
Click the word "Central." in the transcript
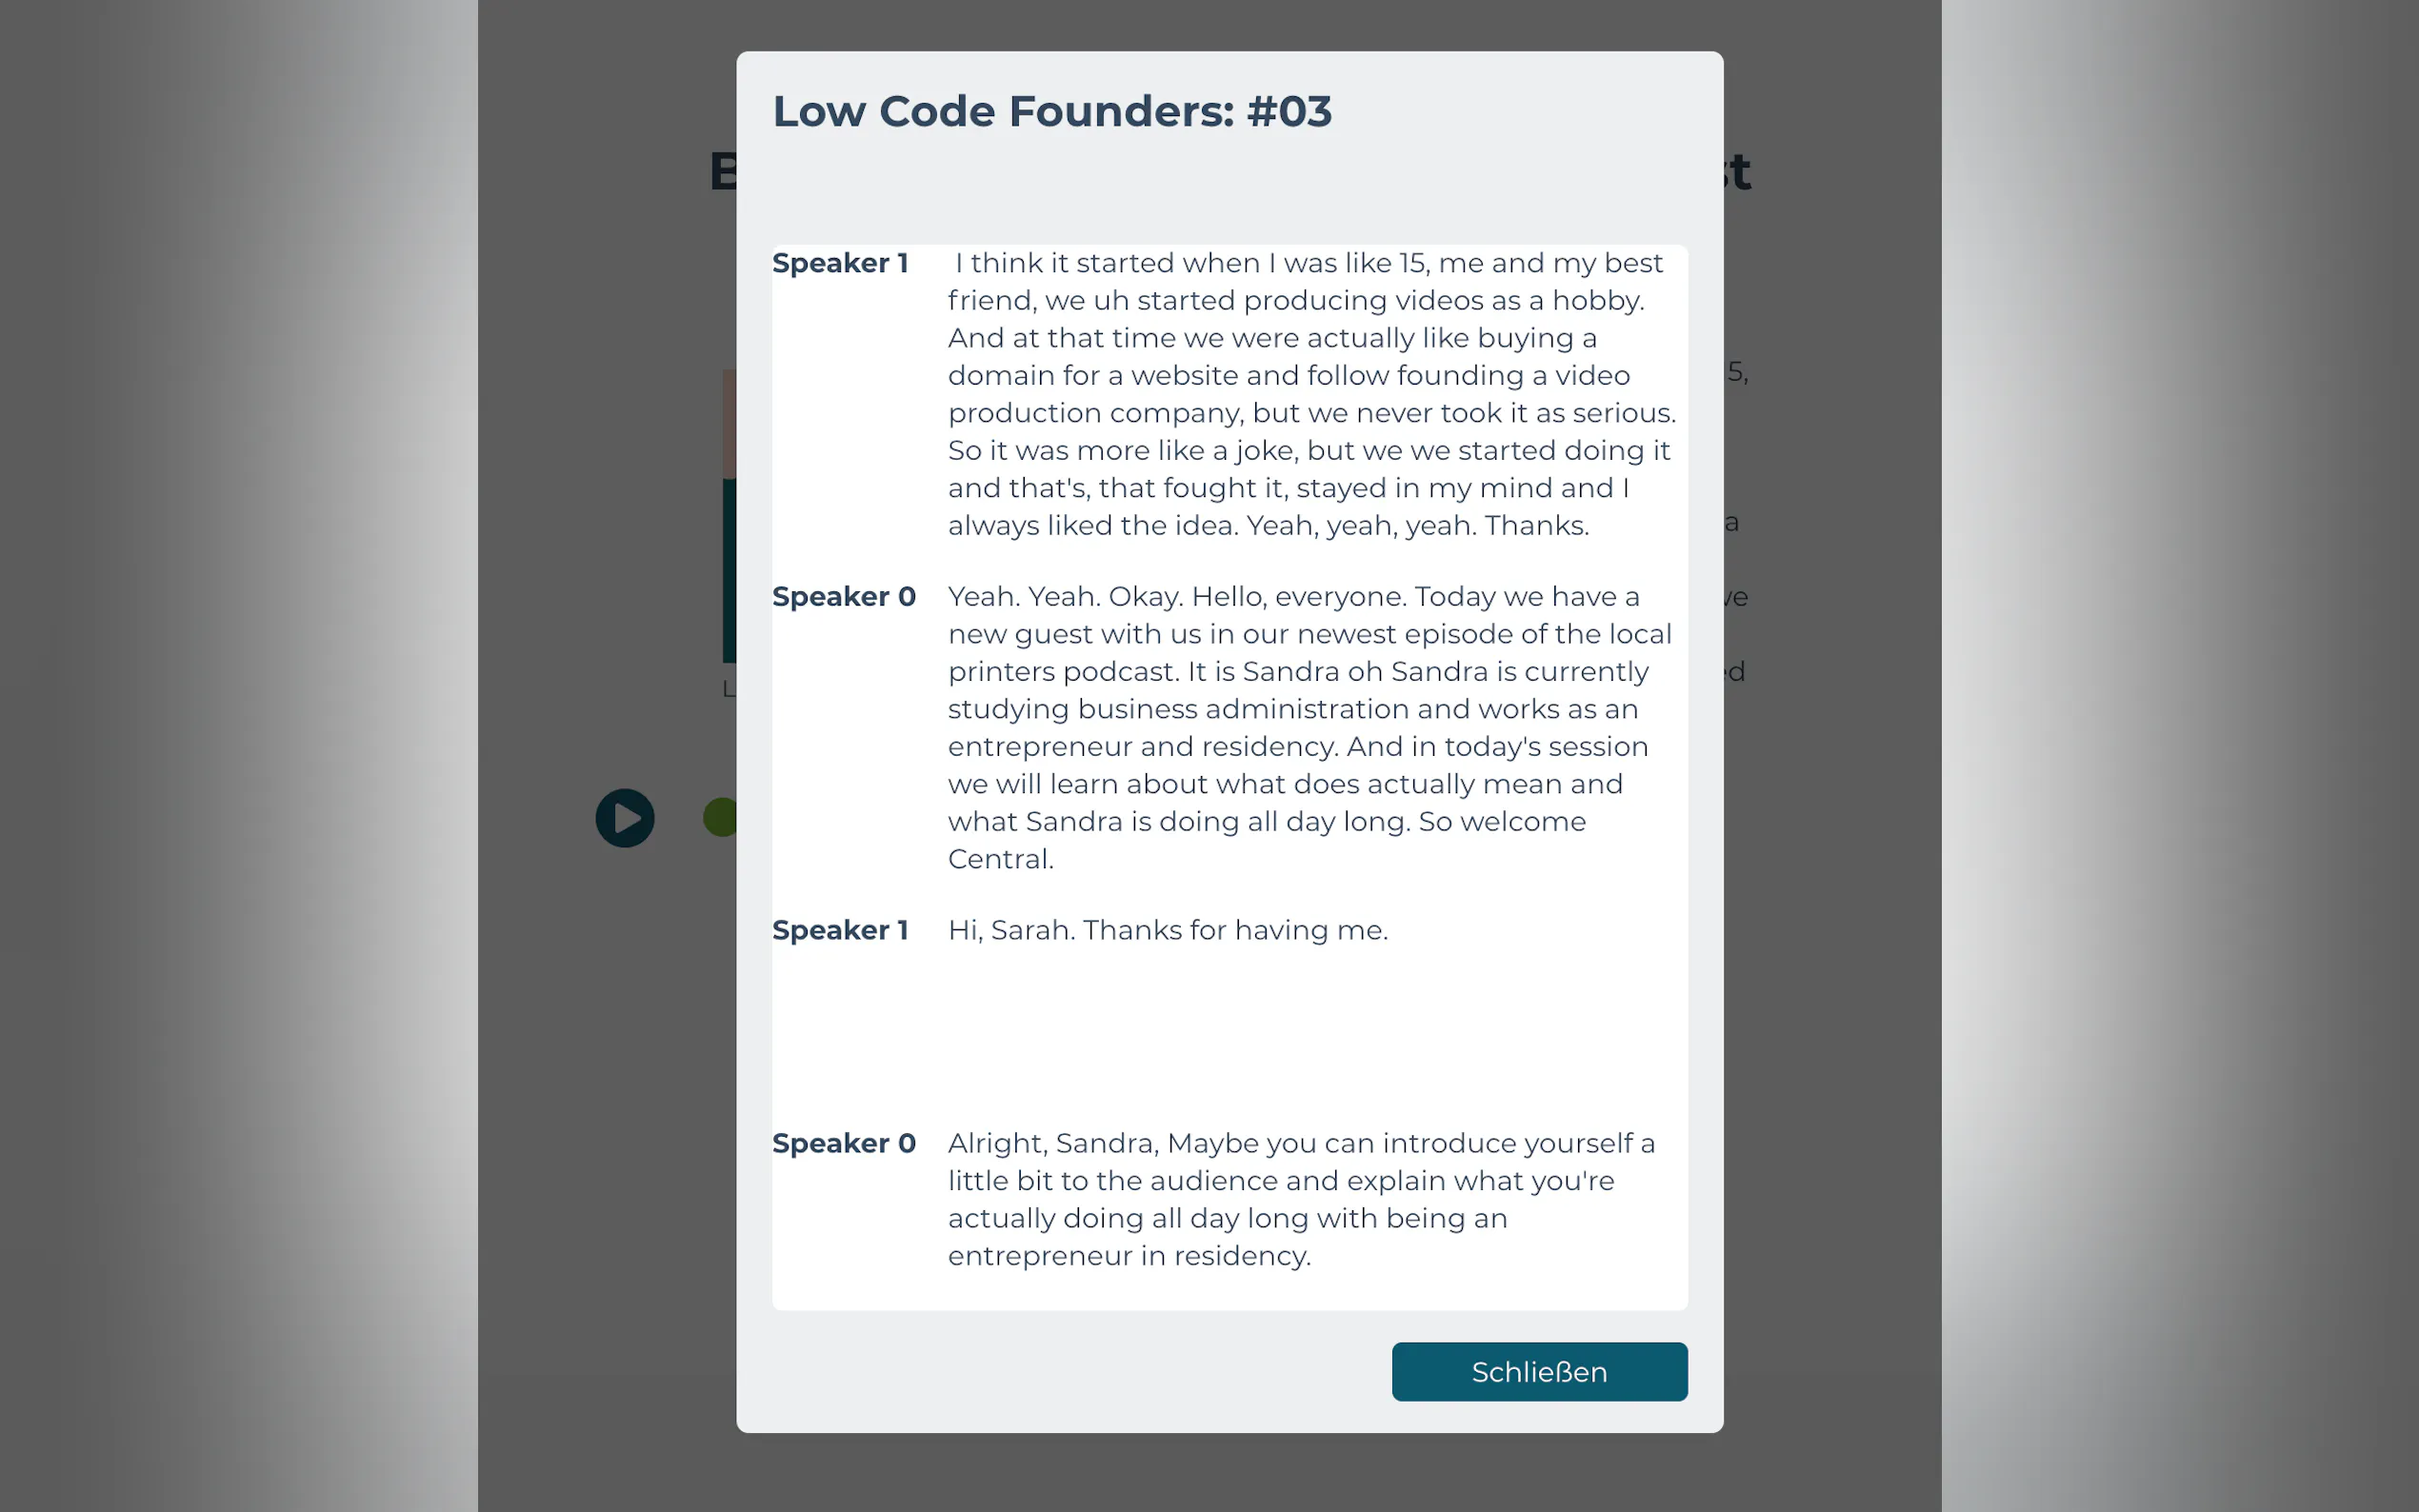point(1000,859)
